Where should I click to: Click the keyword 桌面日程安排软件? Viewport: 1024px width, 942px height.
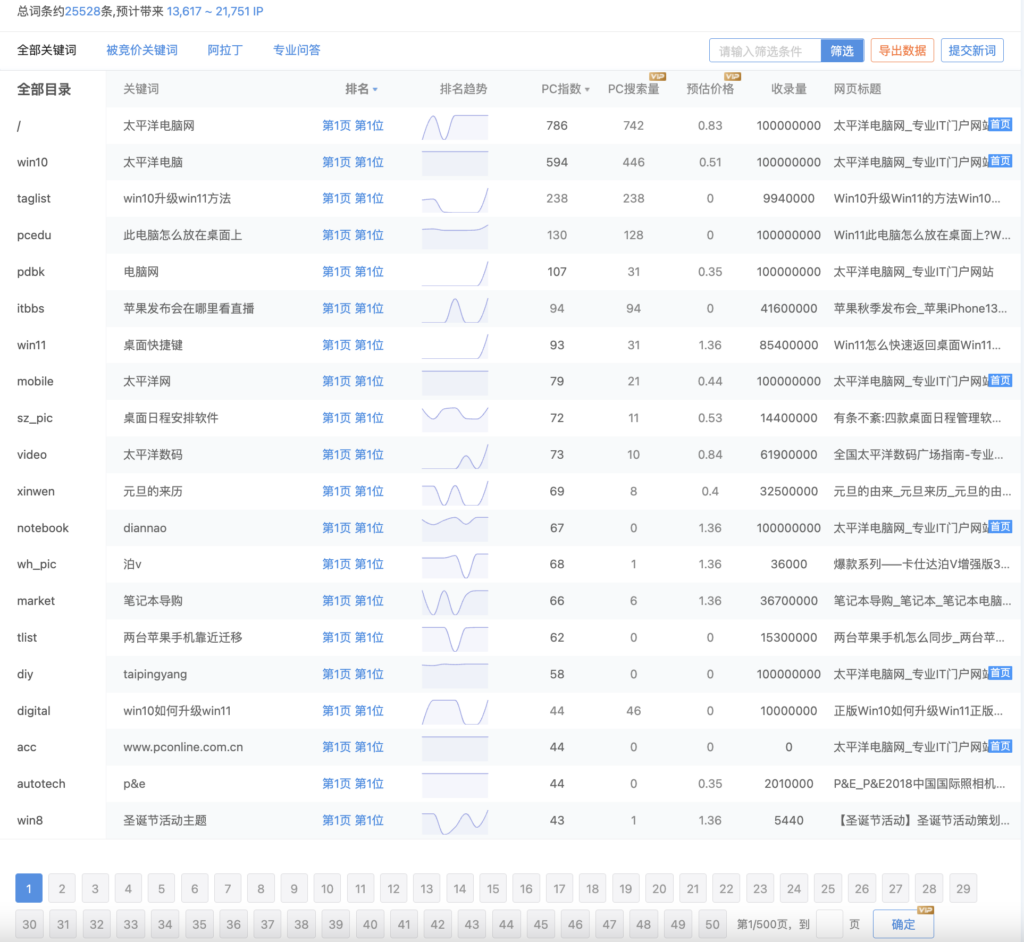click(x=171, y=418)
